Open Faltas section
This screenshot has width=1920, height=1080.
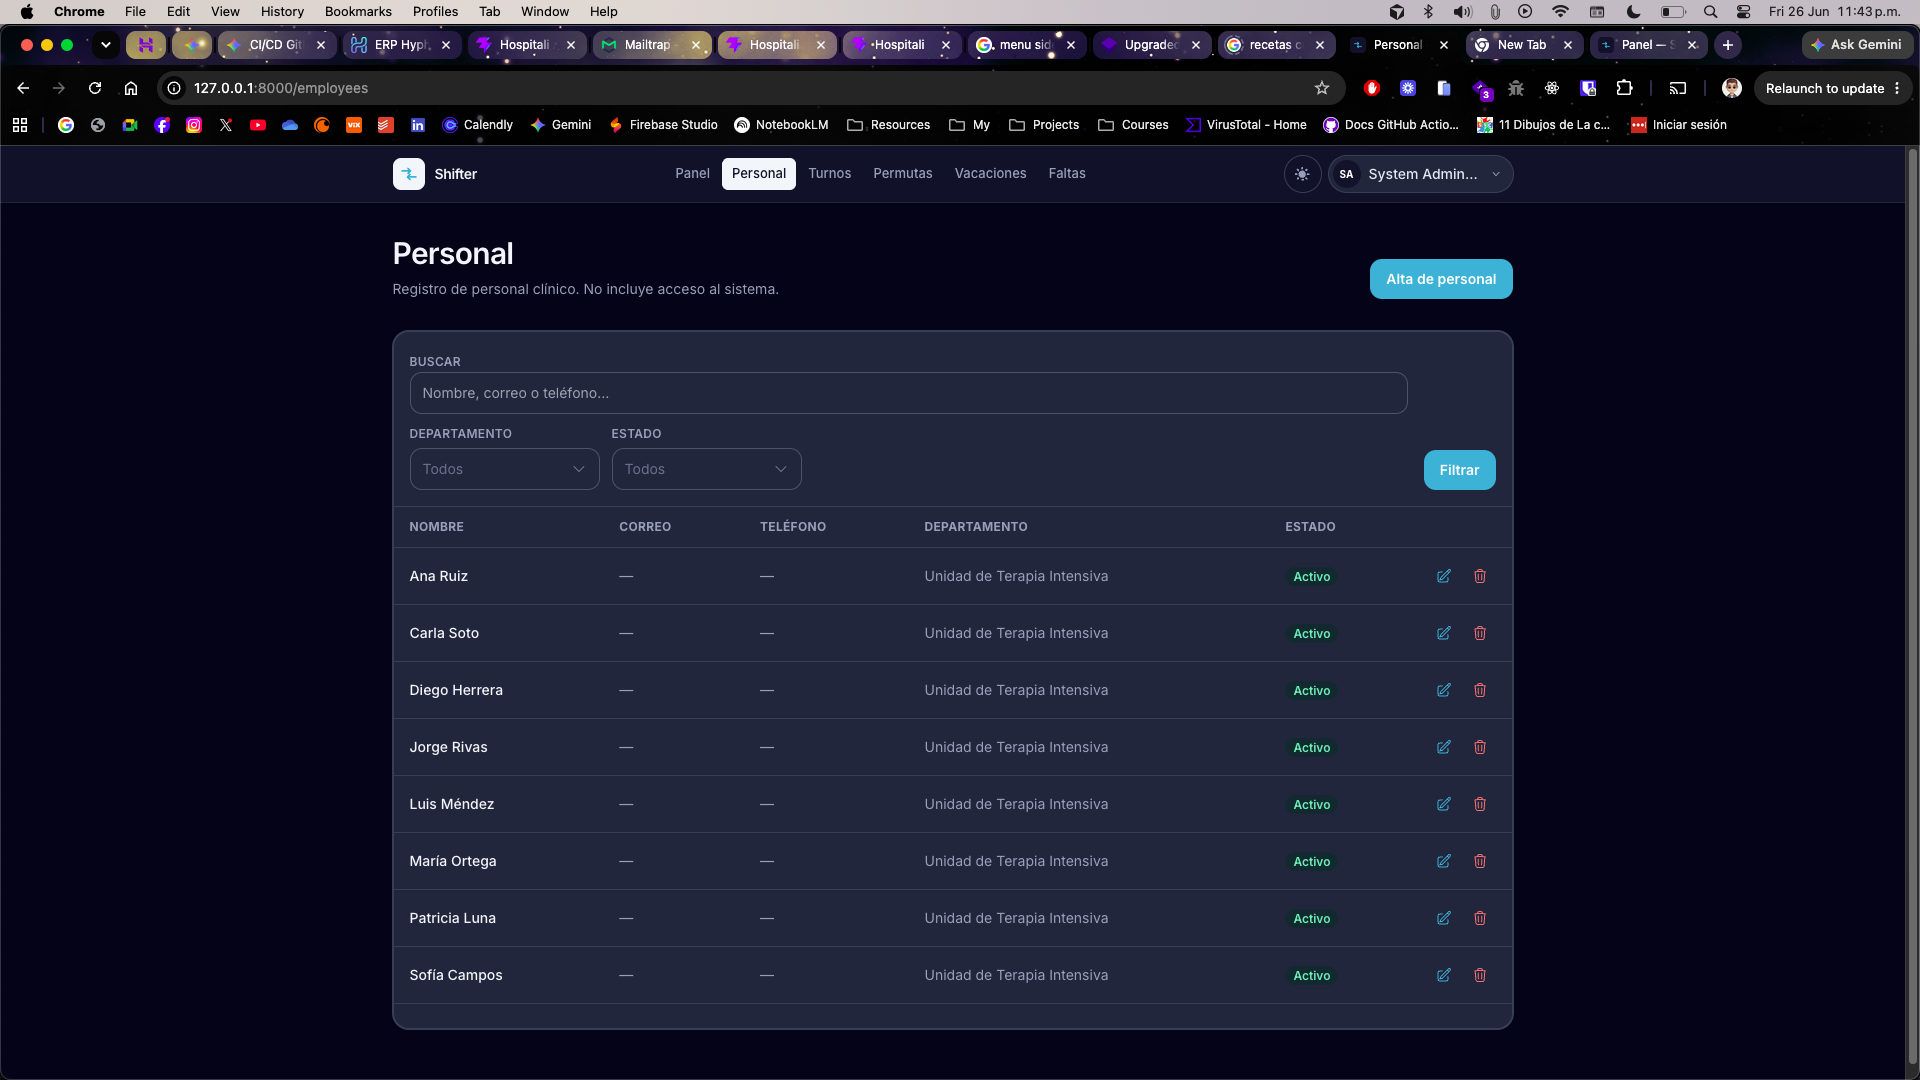pos(1067,174)
